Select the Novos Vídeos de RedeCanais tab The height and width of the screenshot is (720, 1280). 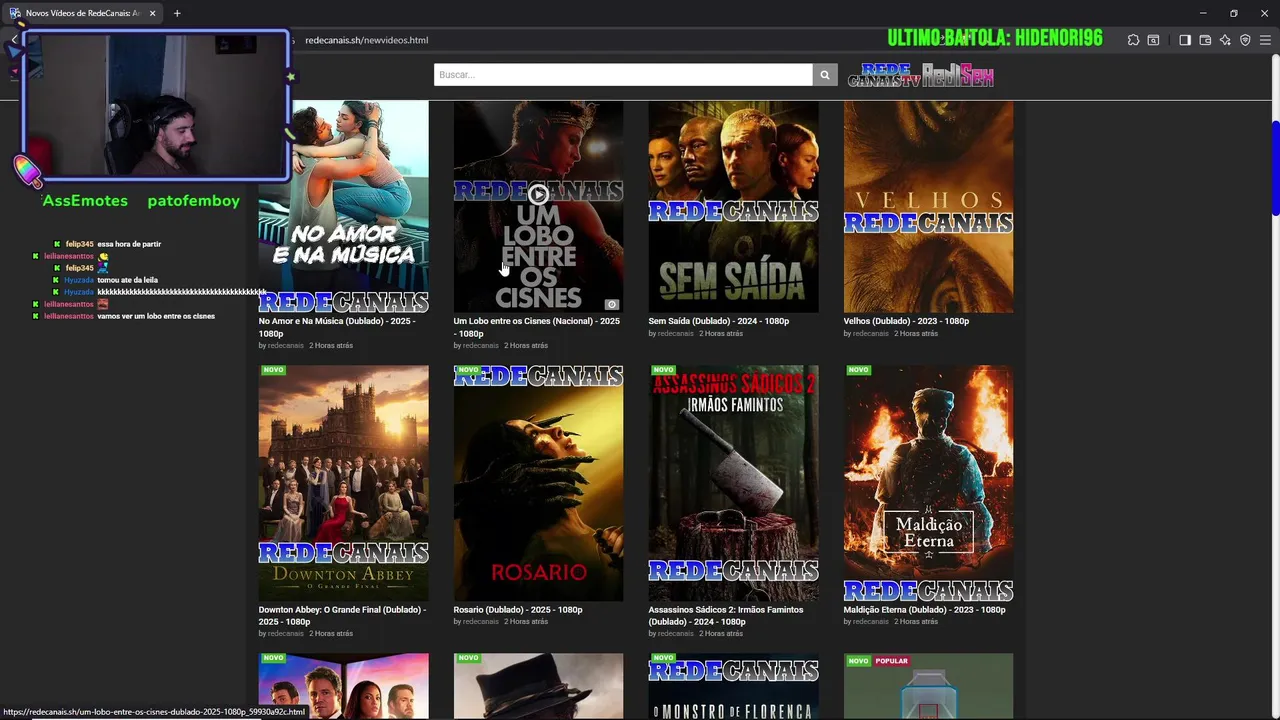pyautogui.click(x=82, y=13)
